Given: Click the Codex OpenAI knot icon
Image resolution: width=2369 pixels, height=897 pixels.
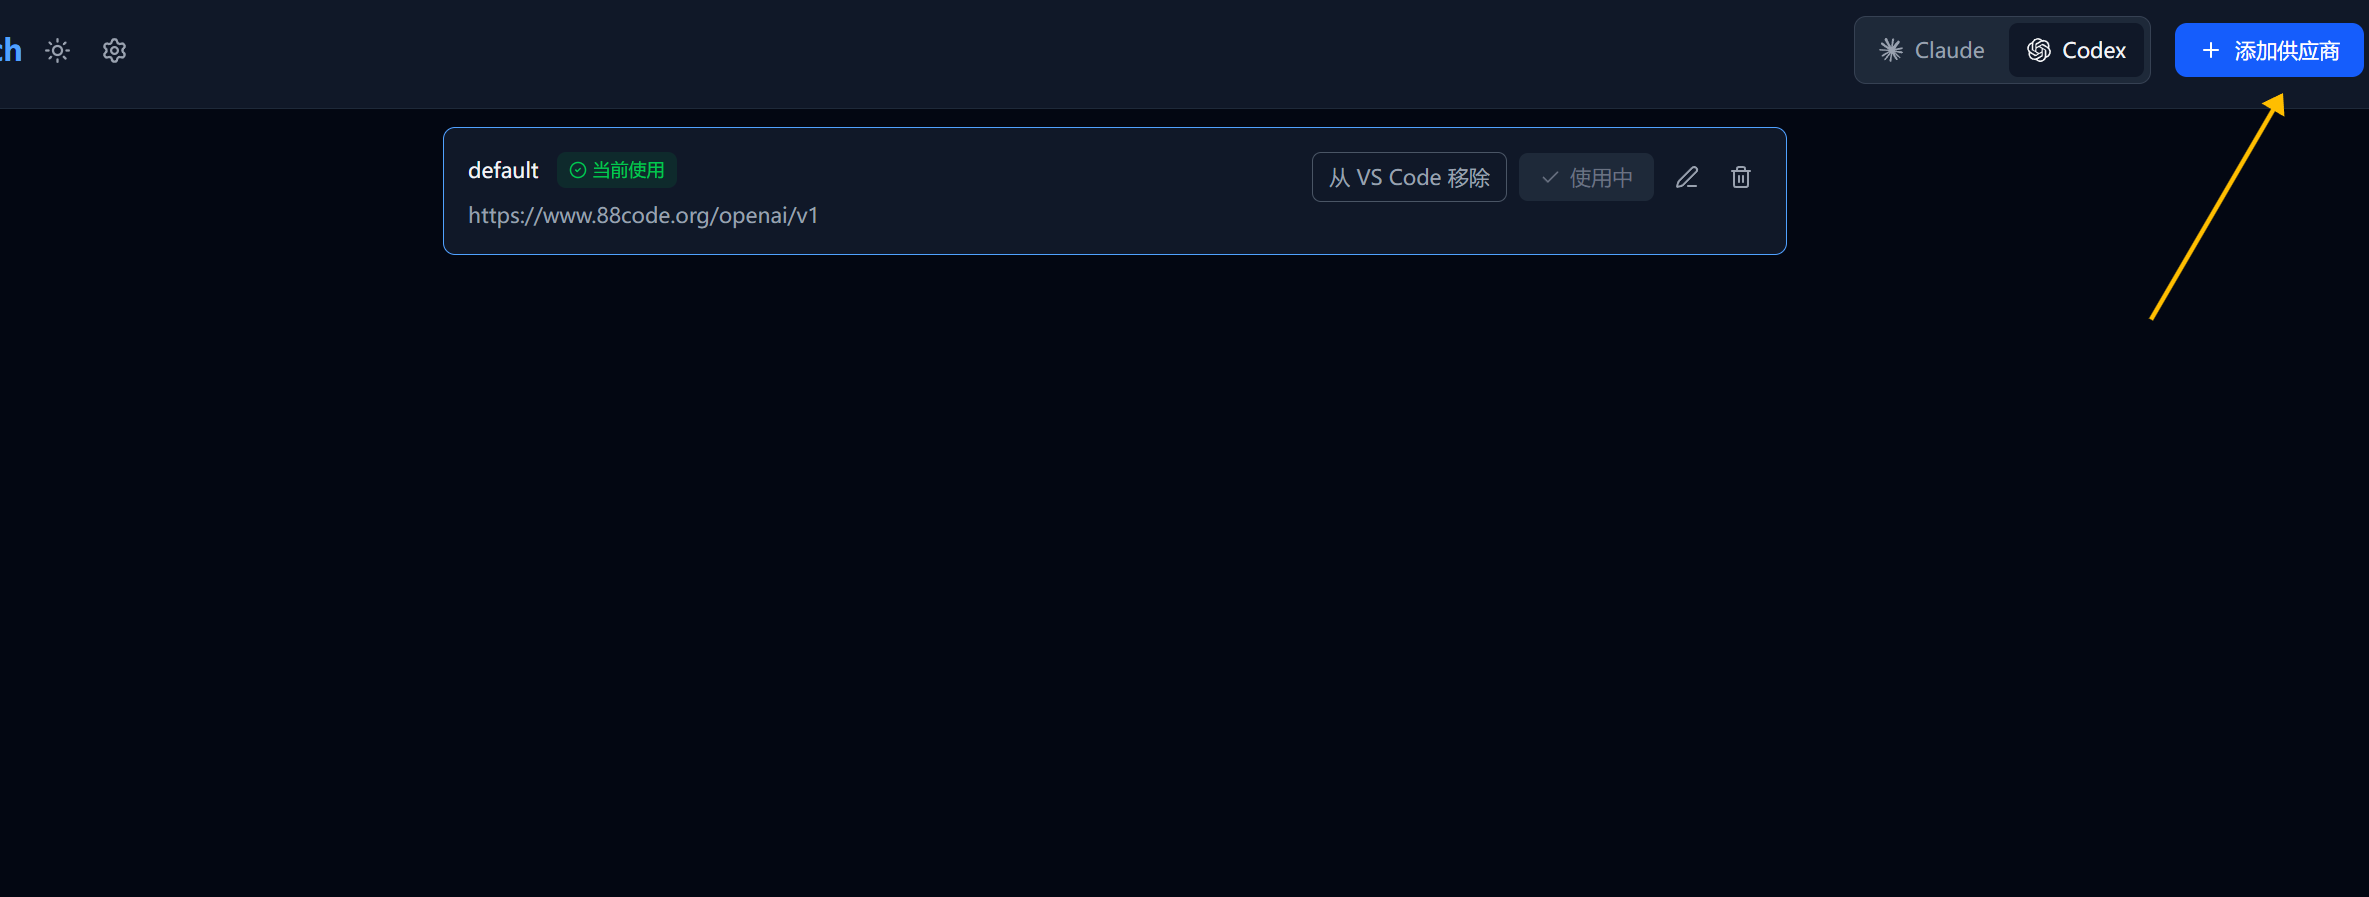Looking at the screenshot, I should pos(2039,50).
